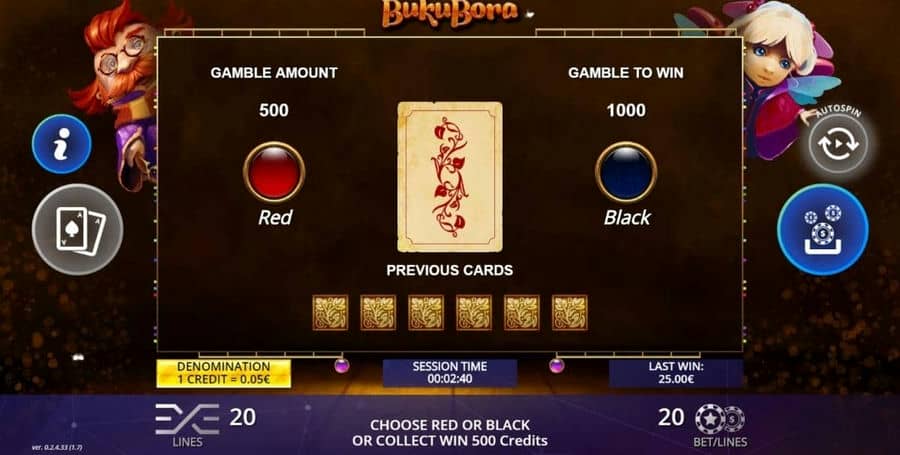Select the fifth previous card slot
This screenshot has height=455, width=900.
coord(522,313)
